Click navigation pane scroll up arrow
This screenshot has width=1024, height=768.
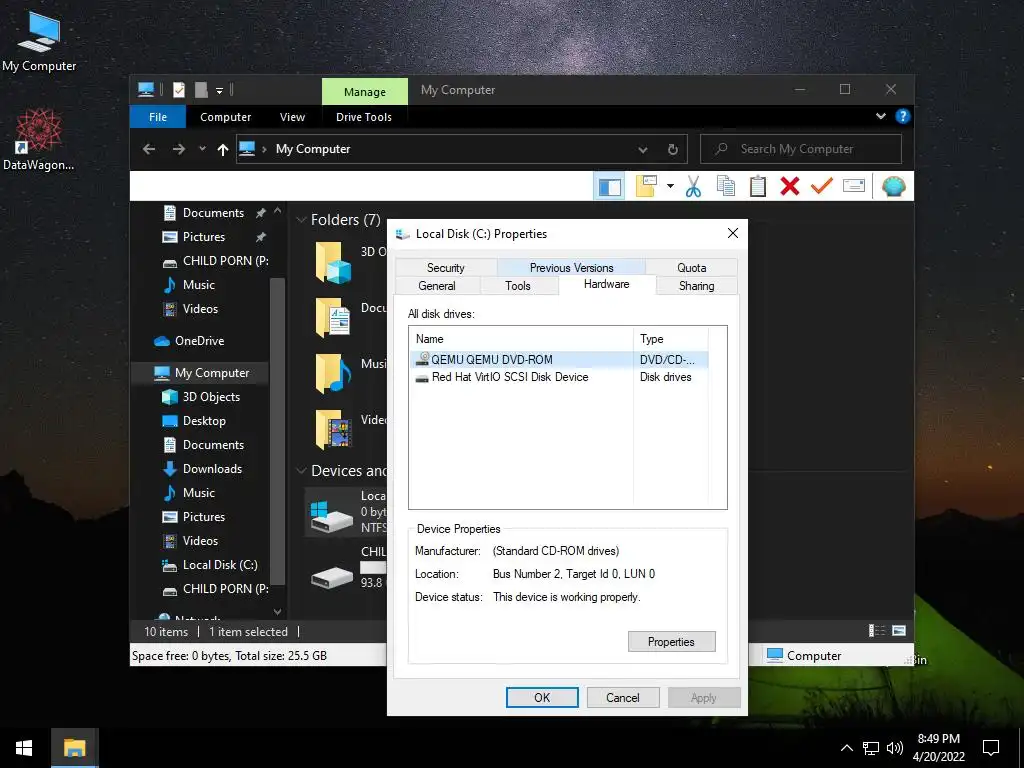tap(278, 211)
